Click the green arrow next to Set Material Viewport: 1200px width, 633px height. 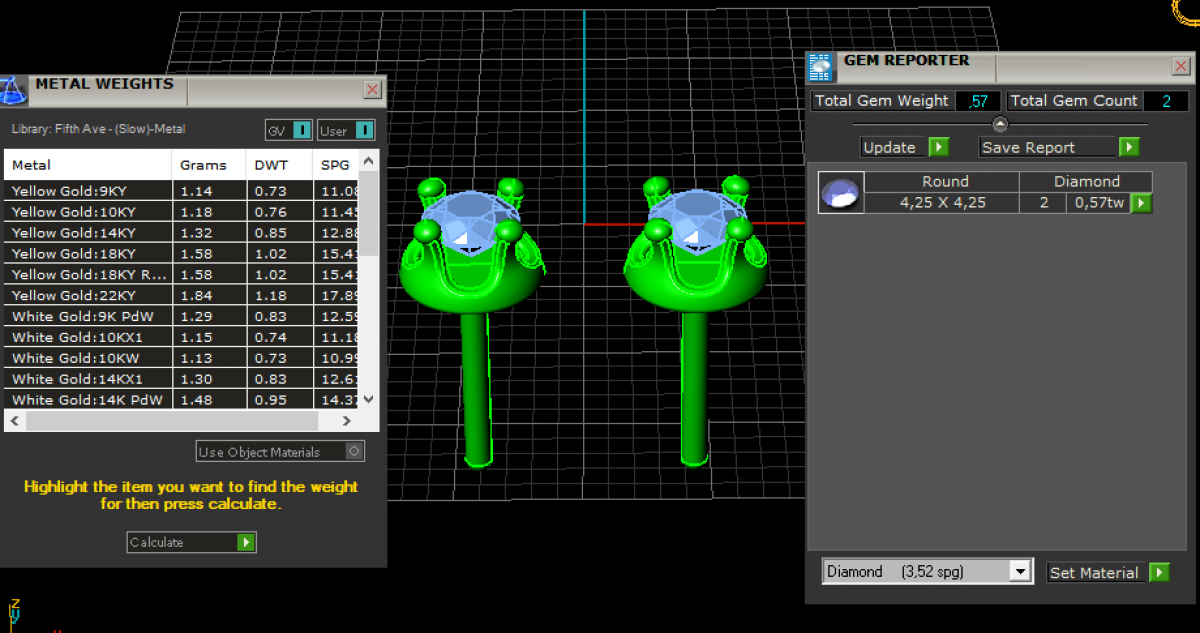pyautogui.click(x=1159, y=572)
